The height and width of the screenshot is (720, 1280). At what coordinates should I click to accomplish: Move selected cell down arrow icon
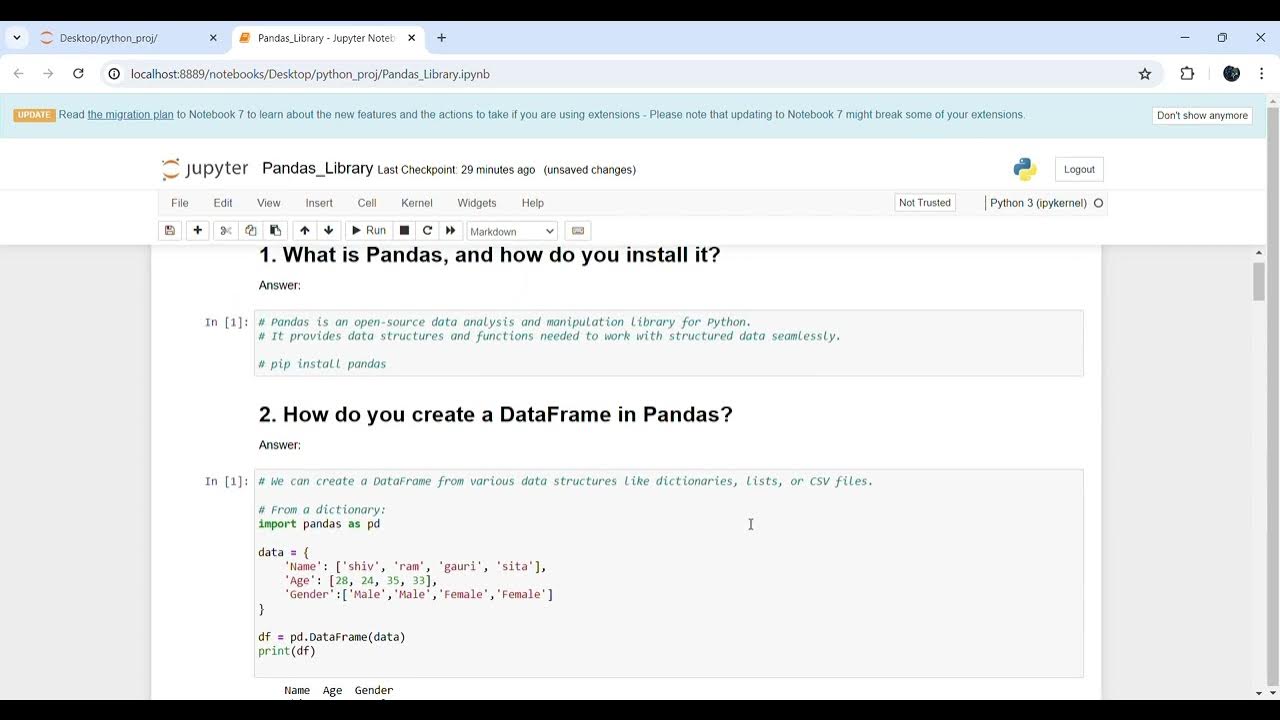(328, 230)
